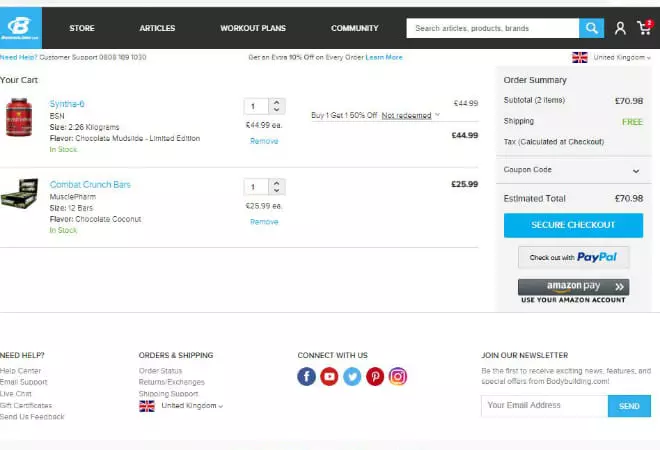Remove Combat Crunch Bars from the cart
This screenshot has width=660, height=450.
coord(264,222)
